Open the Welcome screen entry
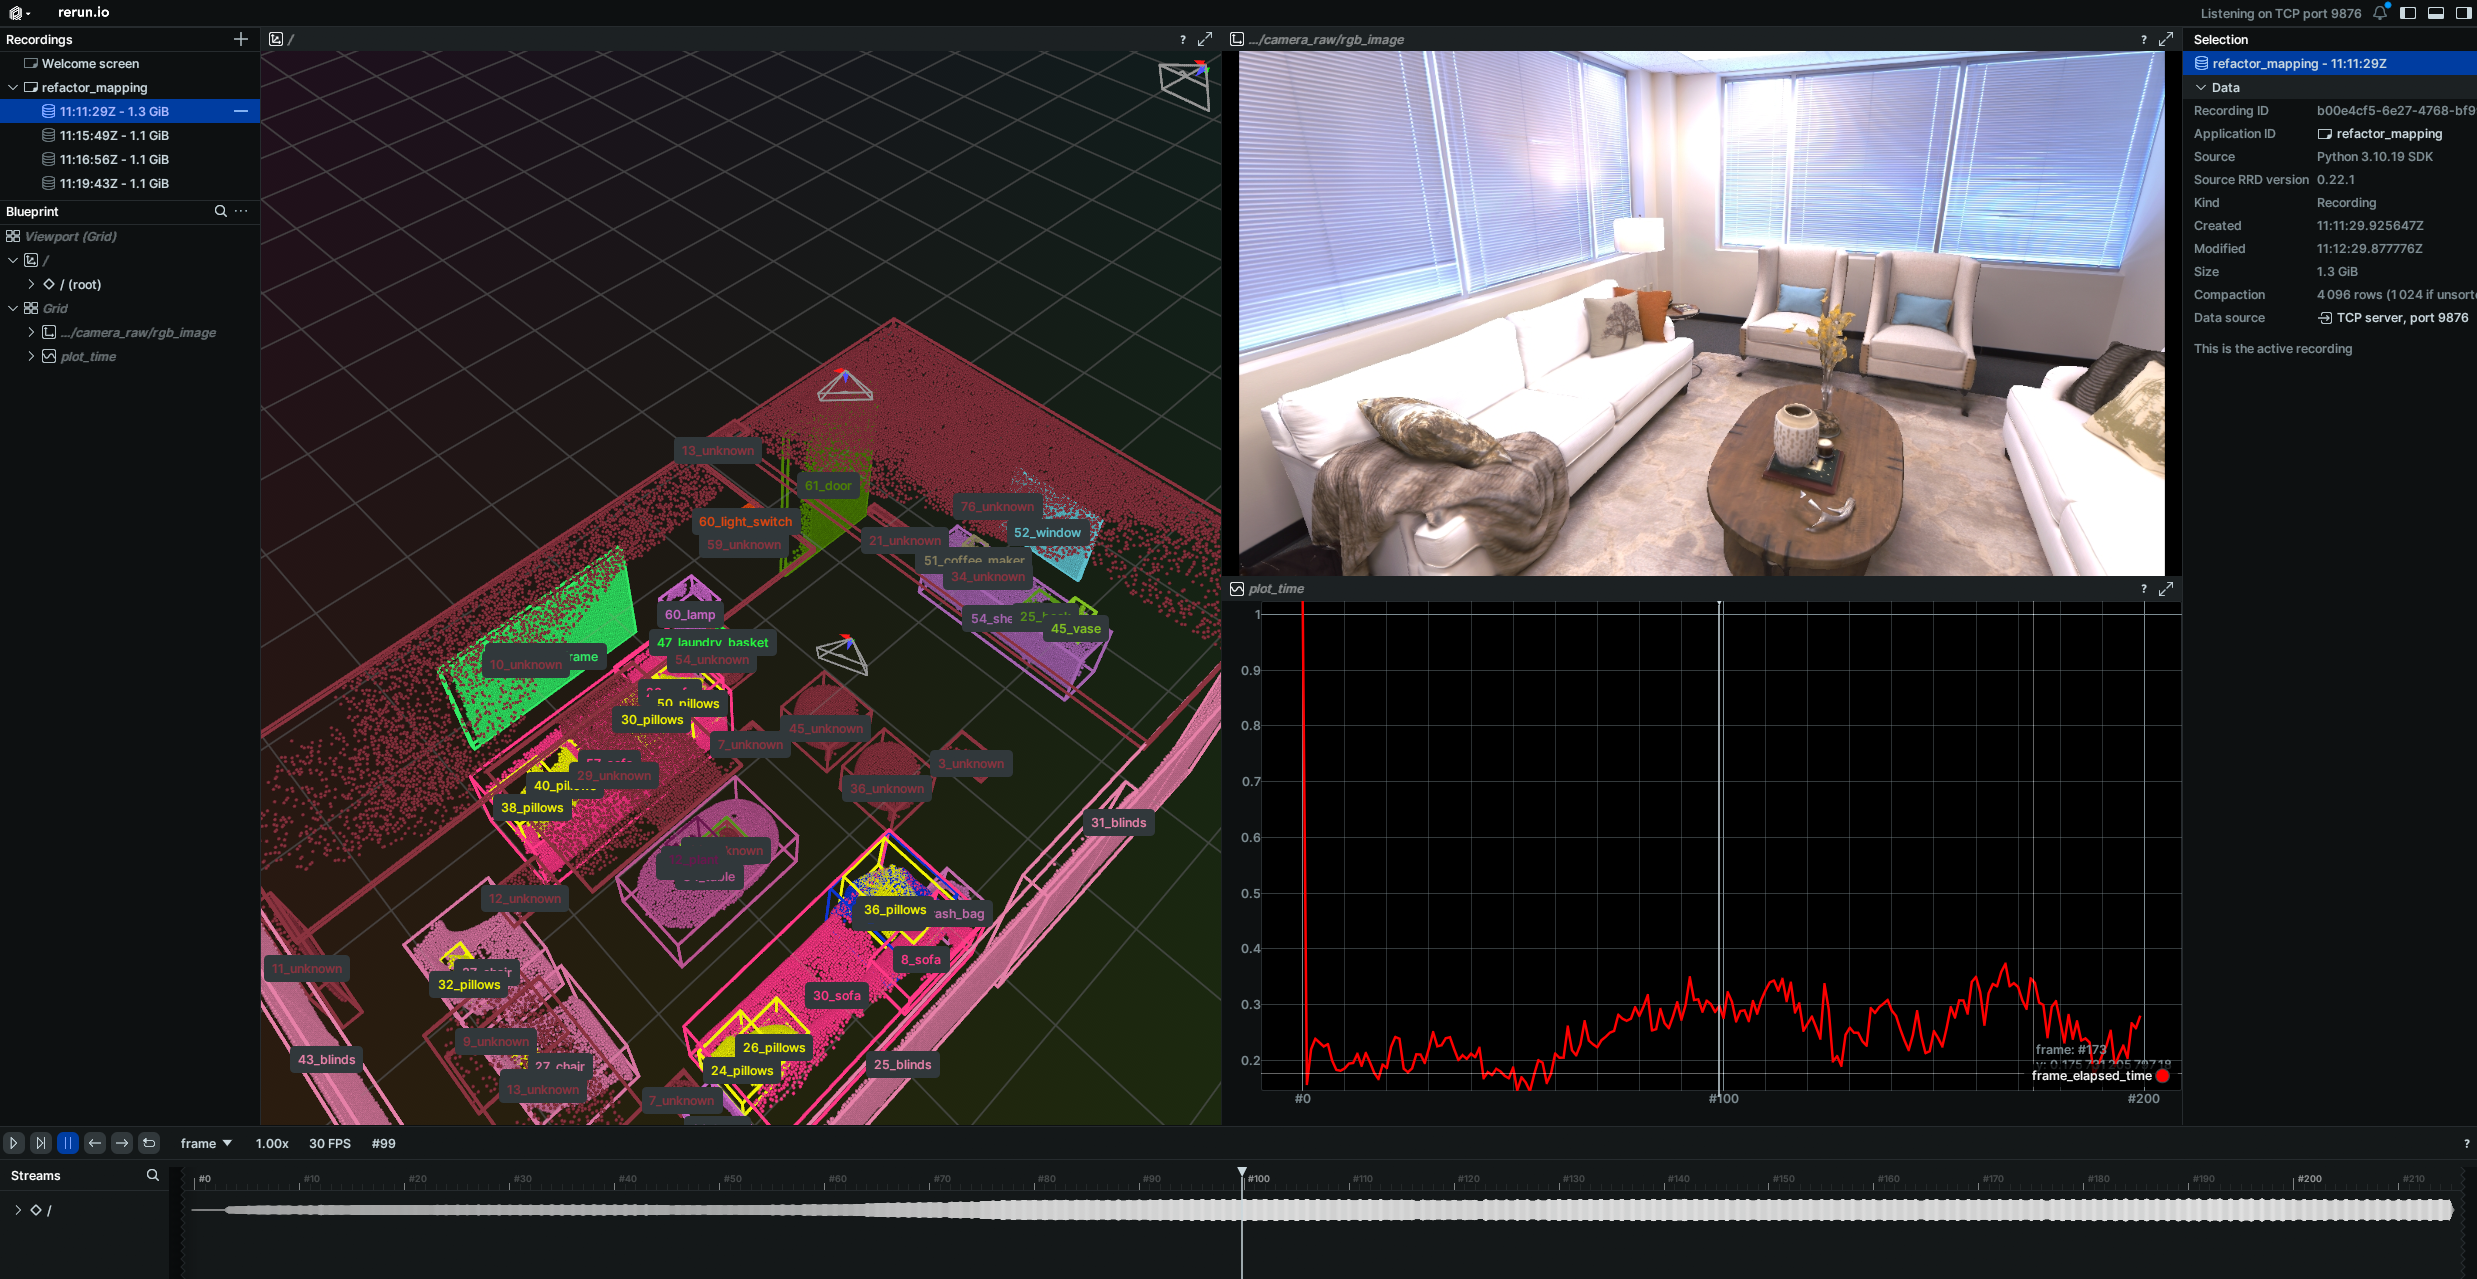 tap(90, 63)
